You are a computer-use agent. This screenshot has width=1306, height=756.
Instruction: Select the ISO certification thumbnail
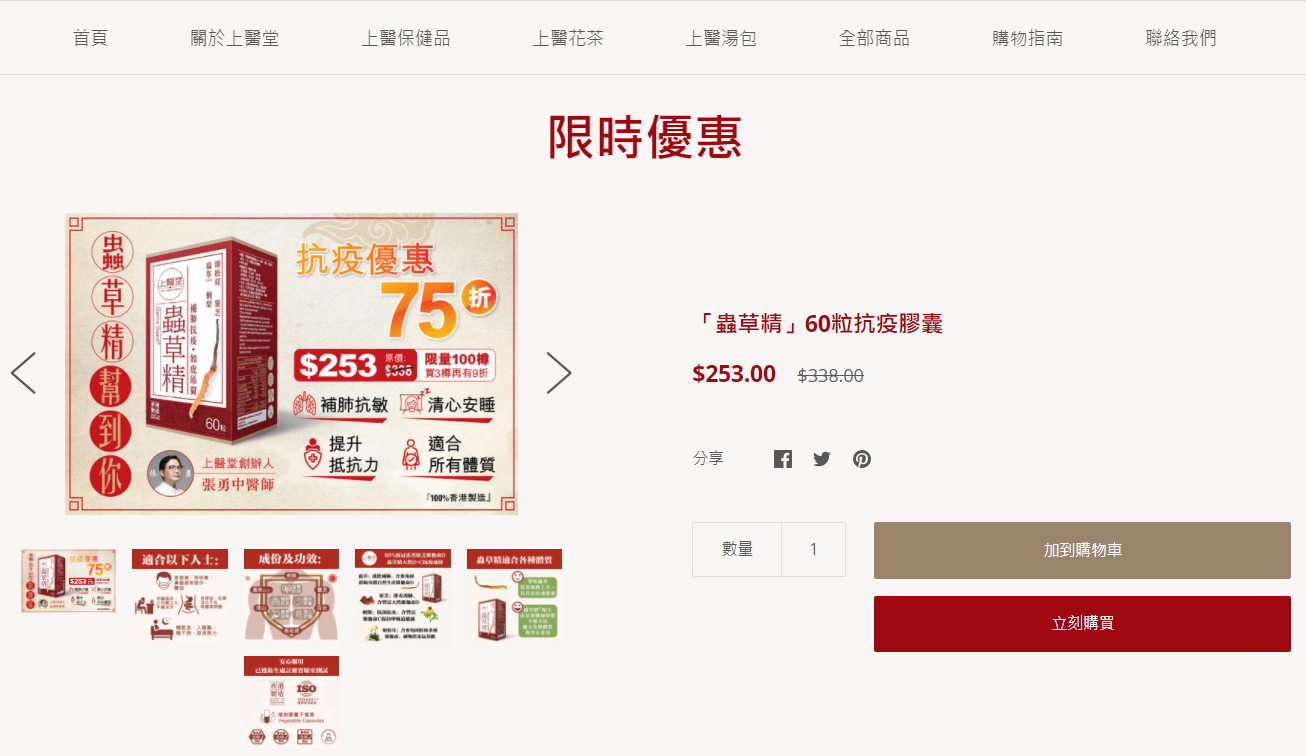[x=291, y=702]
